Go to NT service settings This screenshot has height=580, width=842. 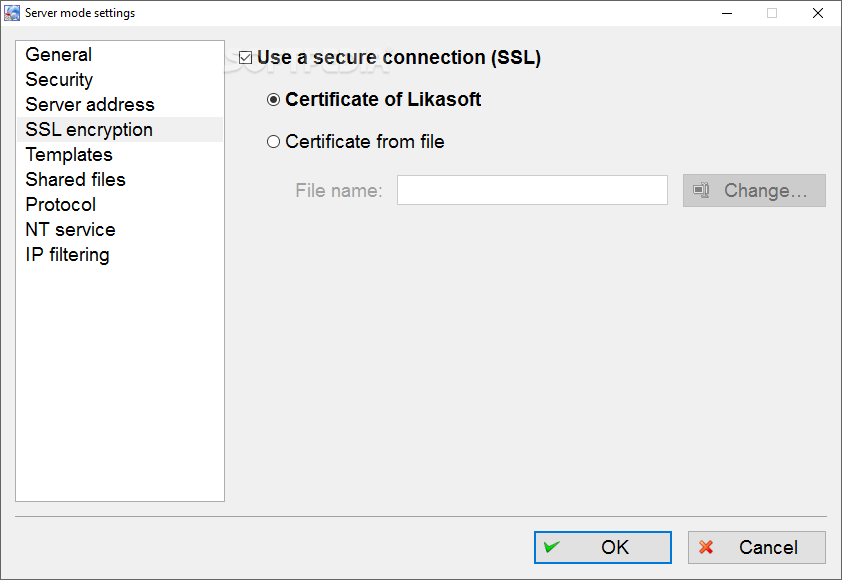pyautogui.click(x=70, y=229)
